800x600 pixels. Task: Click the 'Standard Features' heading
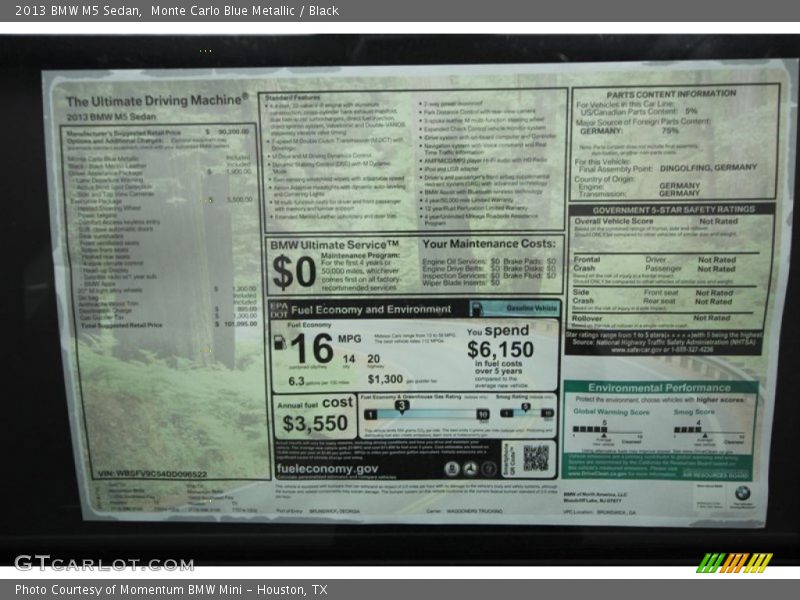click(292, 97)
